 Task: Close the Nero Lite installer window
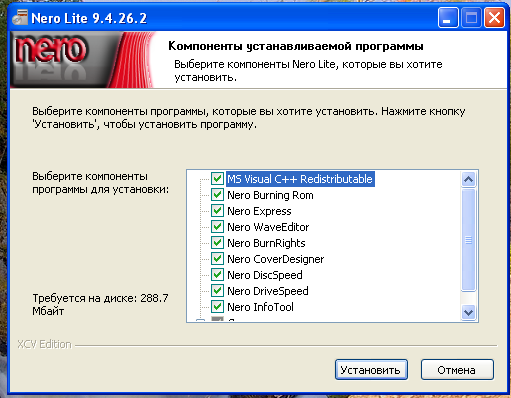coord(494,18)
